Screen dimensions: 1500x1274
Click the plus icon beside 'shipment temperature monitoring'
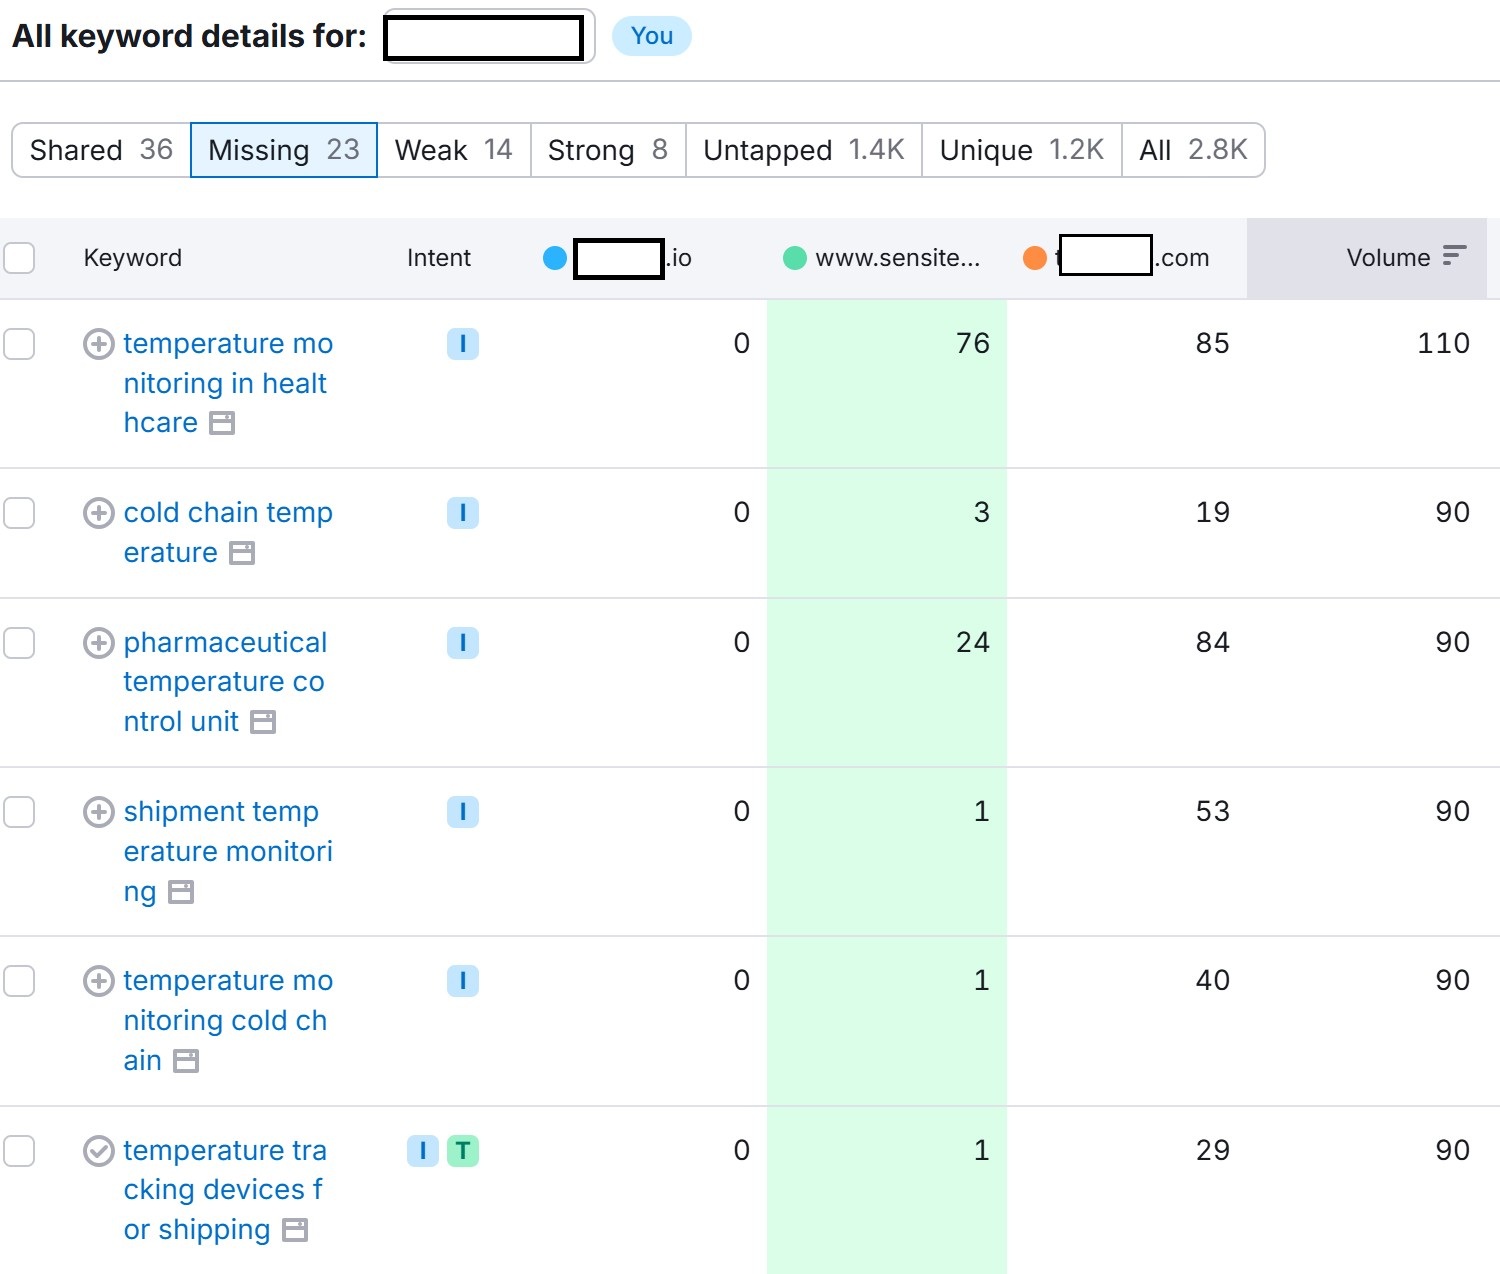coord(98,812)
